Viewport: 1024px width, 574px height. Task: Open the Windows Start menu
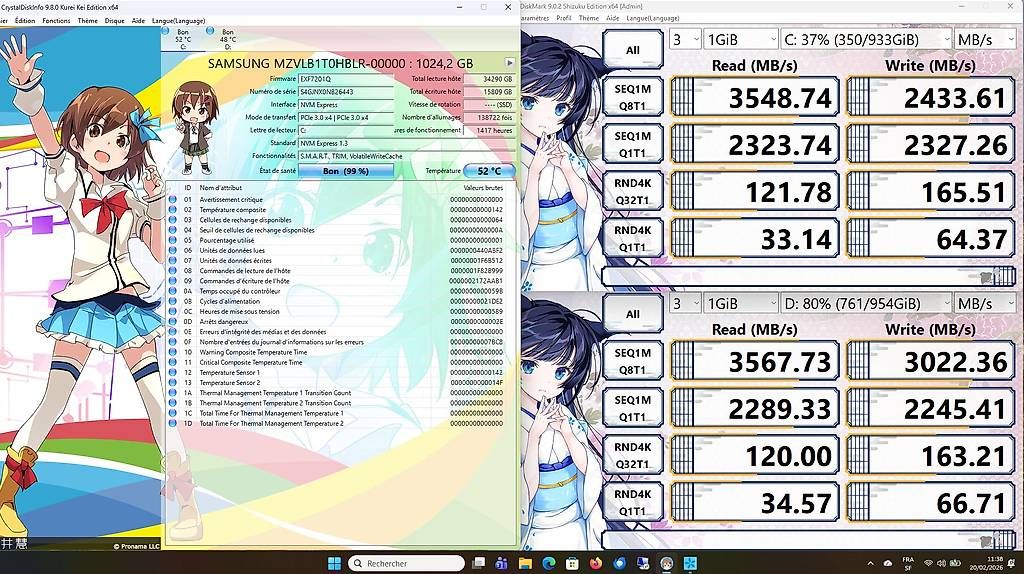[x=334, y=563]
